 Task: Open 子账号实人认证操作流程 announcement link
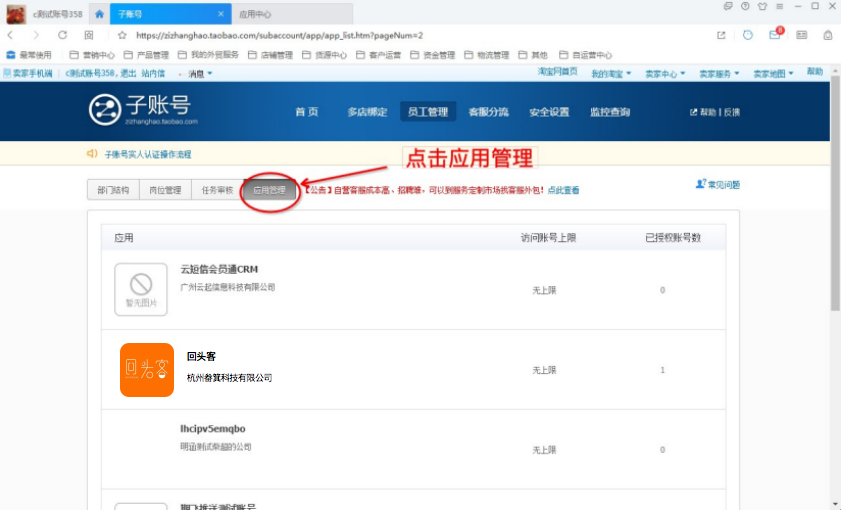click(x=148, y=154)
